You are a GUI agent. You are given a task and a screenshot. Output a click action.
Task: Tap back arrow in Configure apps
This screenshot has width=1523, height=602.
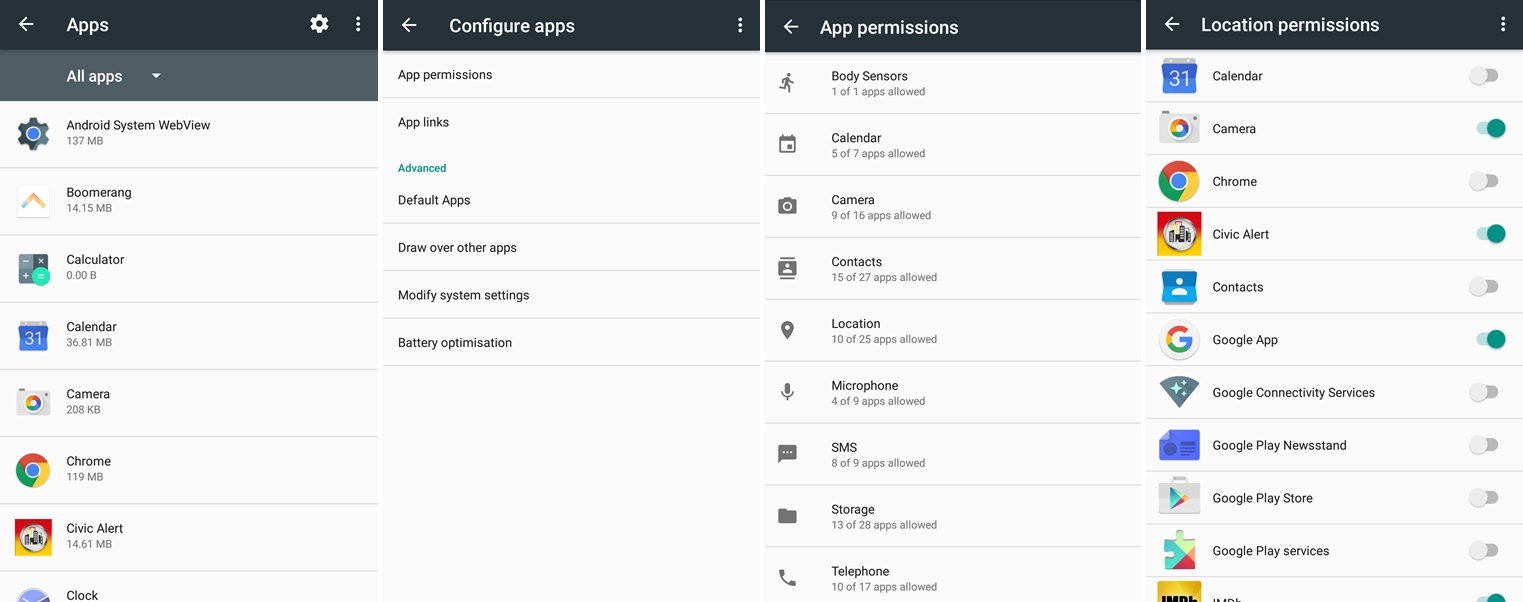tap(409, 25)
